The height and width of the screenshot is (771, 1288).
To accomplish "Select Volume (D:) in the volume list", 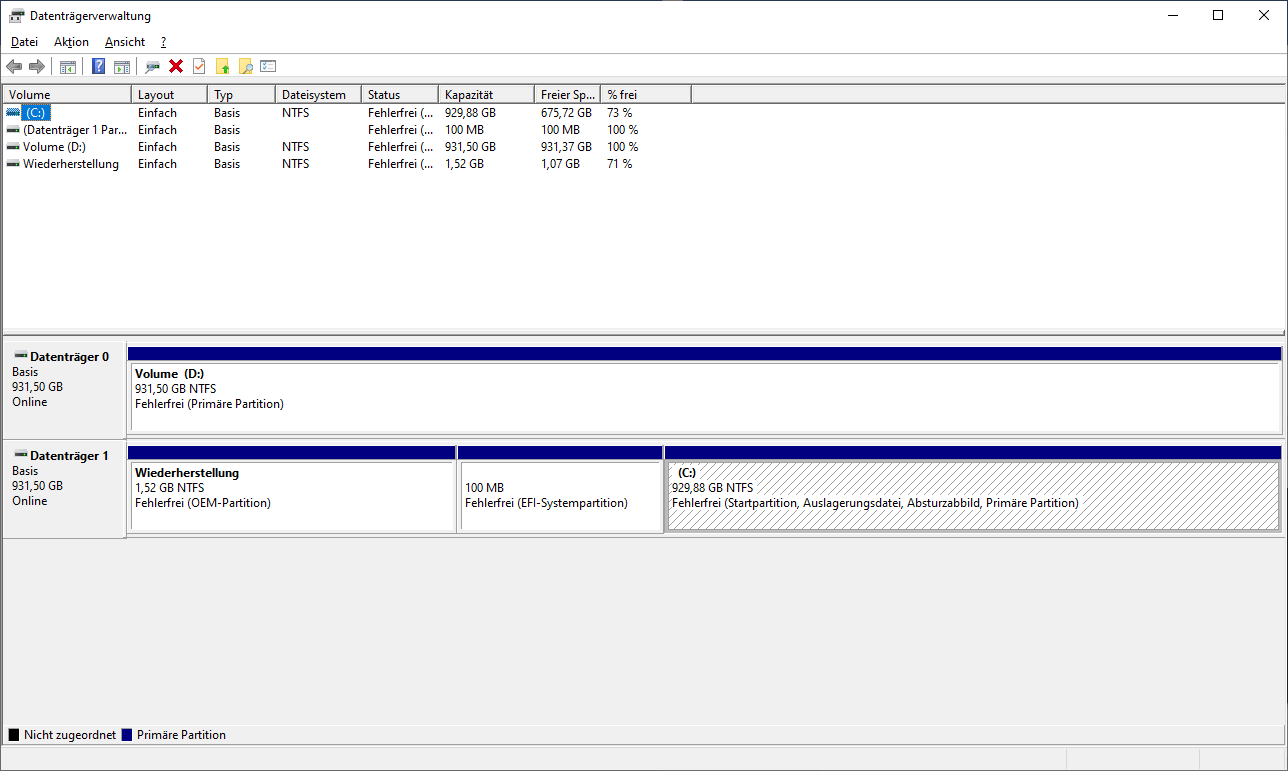I will [x=54, y=147].
